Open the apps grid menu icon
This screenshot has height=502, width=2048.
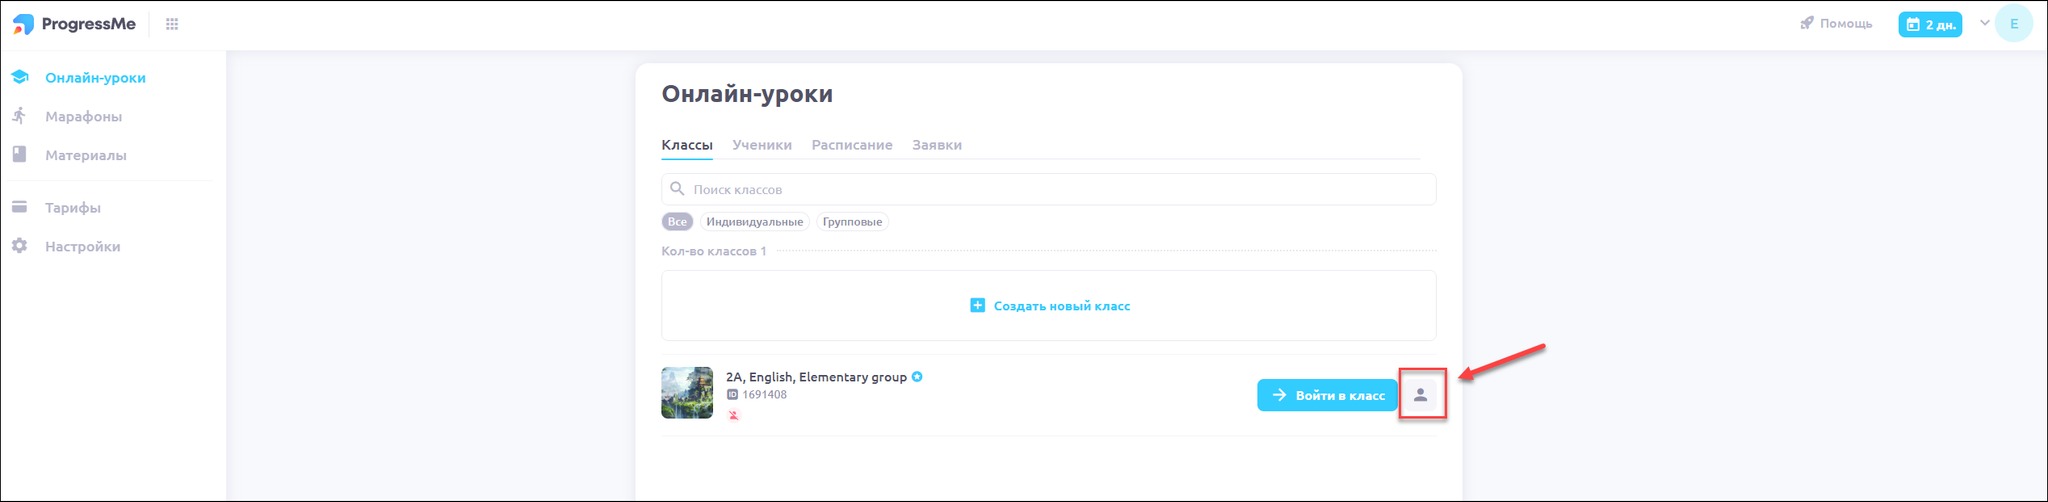[172, 24]
